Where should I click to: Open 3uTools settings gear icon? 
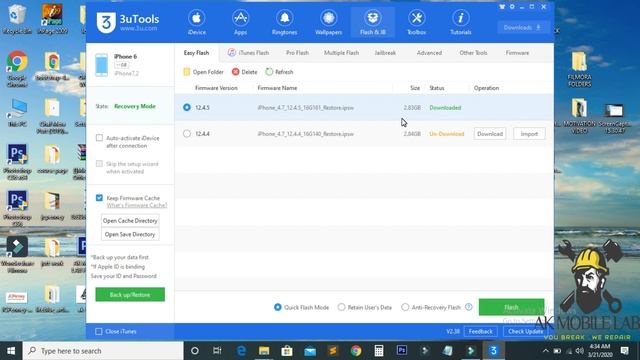[x=512, y=7]
